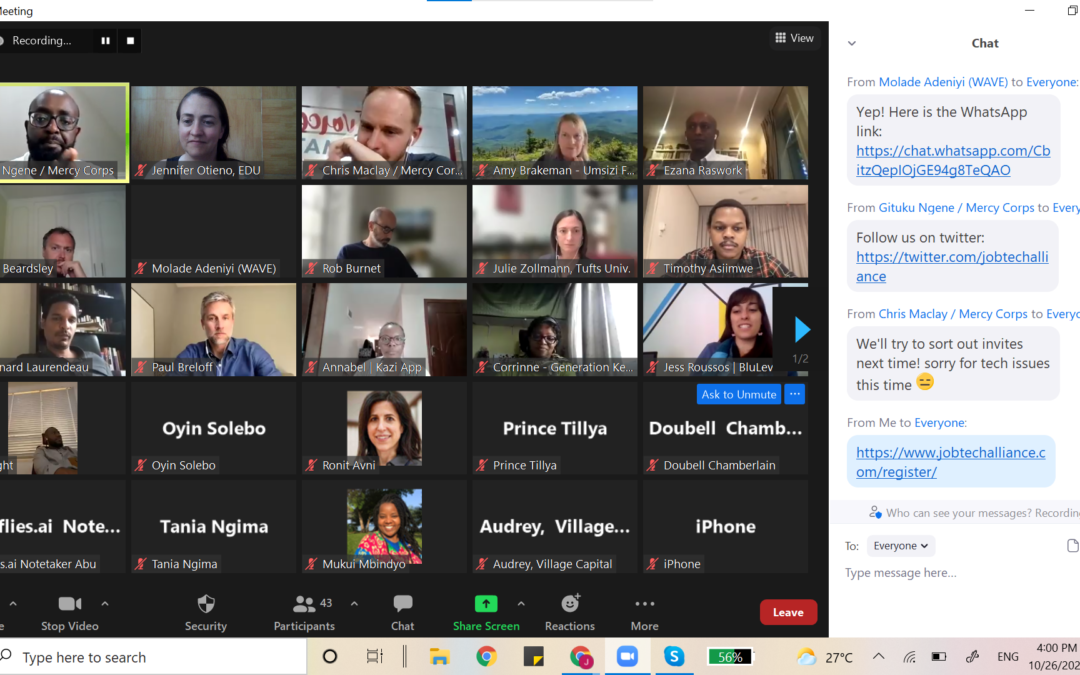
Task: Open the View layout options
Action: (794, 38)
